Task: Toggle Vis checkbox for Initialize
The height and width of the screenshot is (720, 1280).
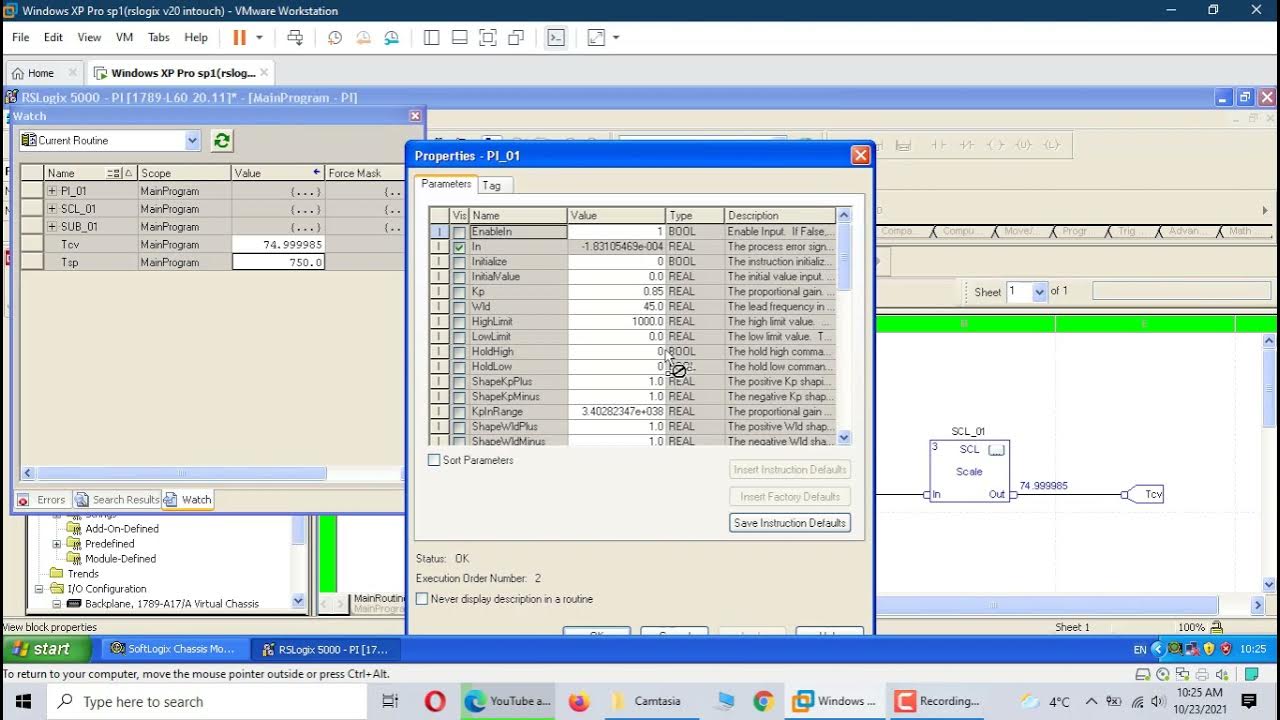Action: pos(459,262)
